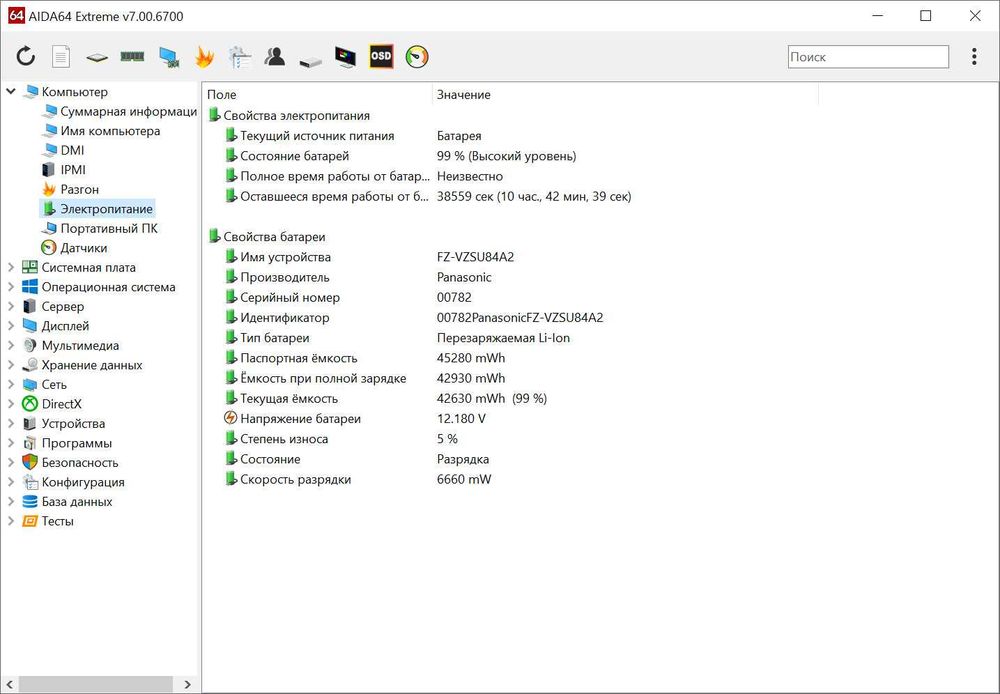Image resolution: width=1000 pixels, height=694 pixels.
Task: Click the Конфигурация tree icon
Action: point(30,482)
